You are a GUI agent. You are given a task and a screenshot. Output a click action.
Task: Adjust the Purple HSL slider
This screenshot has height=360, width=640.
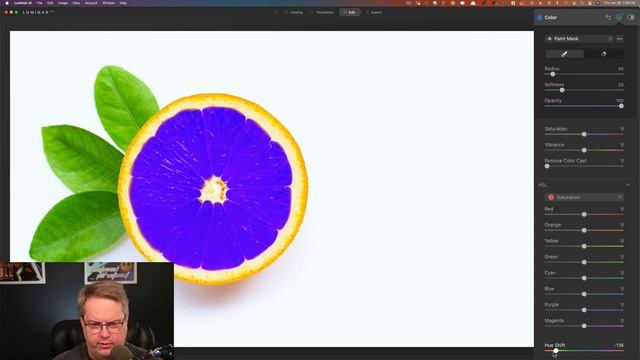(x=584, y=310)
